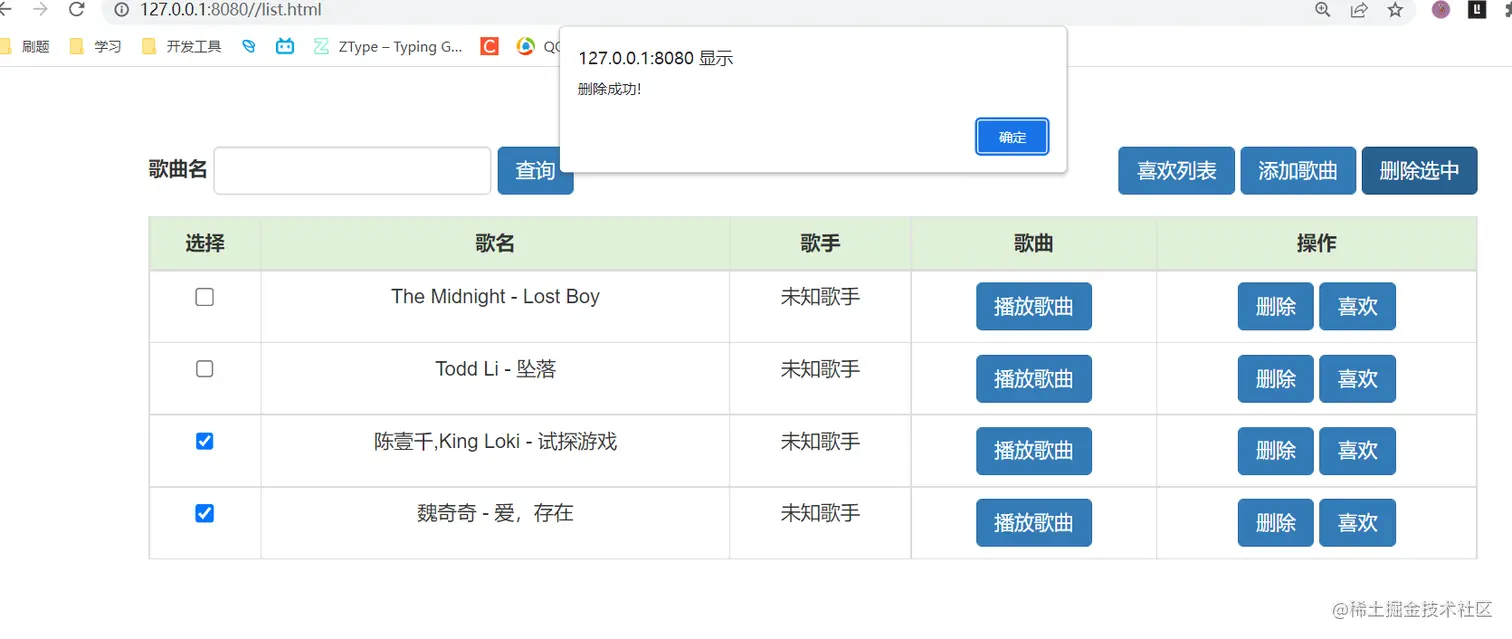Delete the 魏奇奇 - 爱，存在 row
The image size is (1512, 639).
pos(1276,523)
